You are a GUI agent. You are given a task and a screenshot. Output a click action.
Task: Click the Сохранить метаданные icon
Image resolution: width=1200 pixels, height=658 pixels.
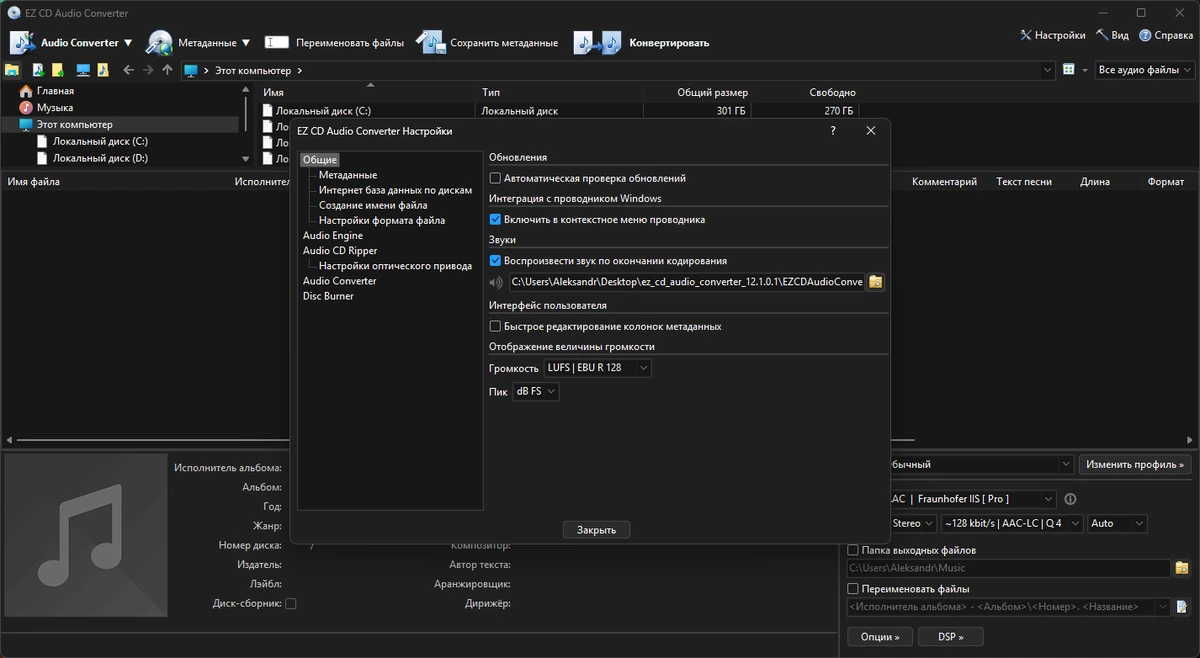point(430,43)
